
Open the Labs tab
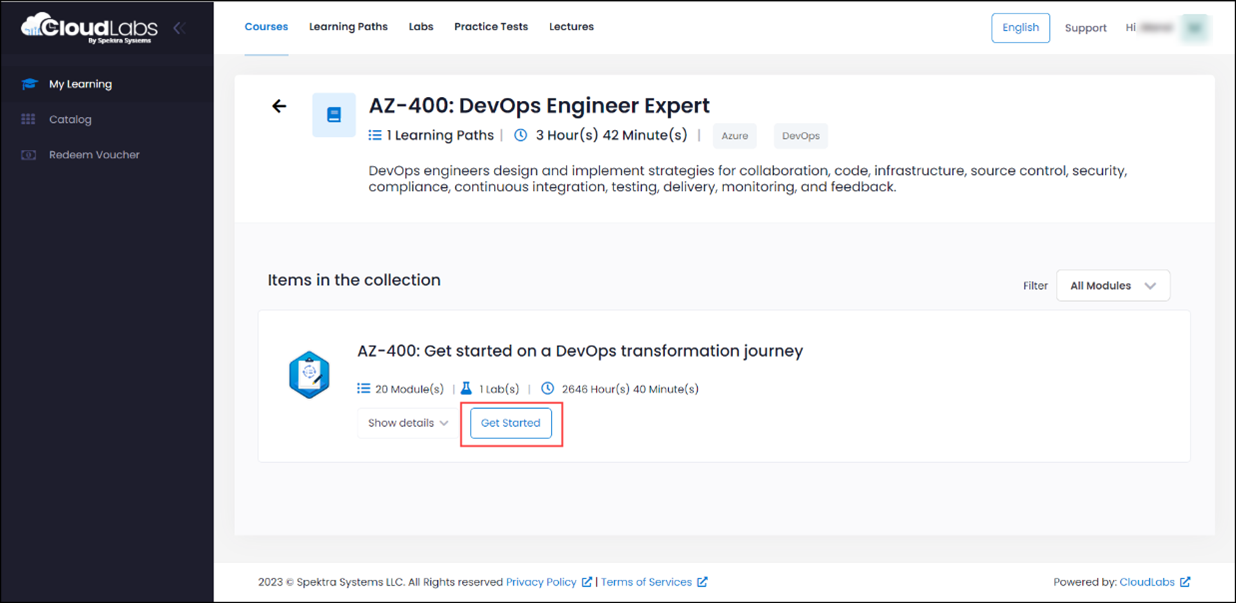(421, 27)
